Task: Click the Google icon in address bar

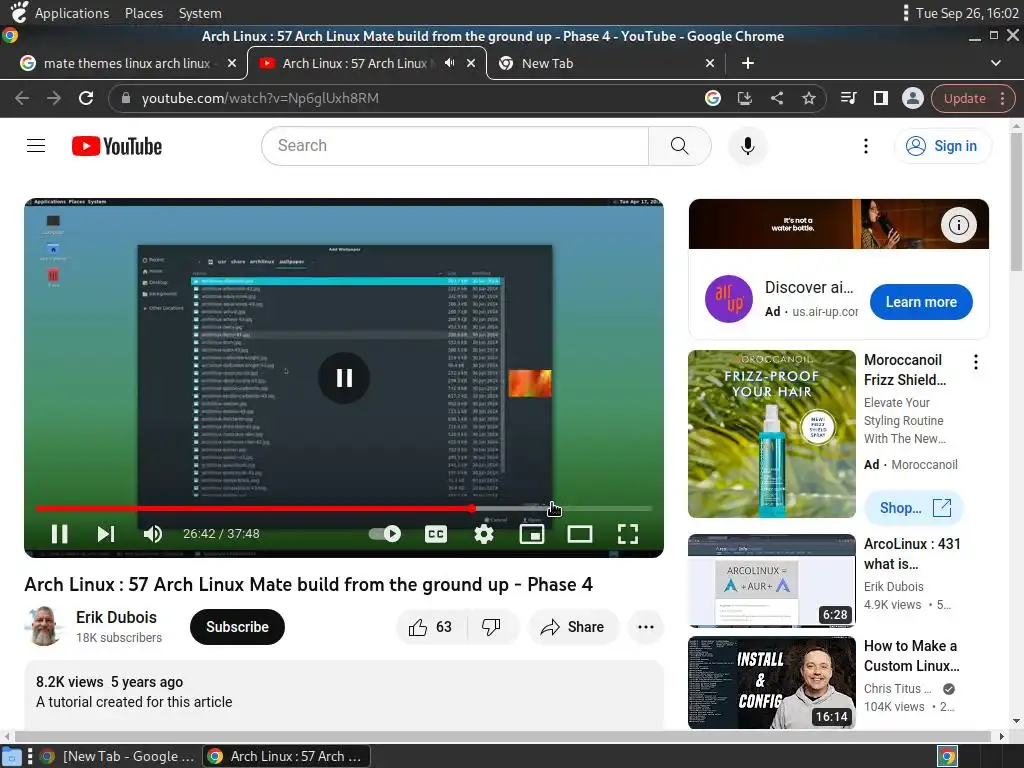Action: (712, 98)
